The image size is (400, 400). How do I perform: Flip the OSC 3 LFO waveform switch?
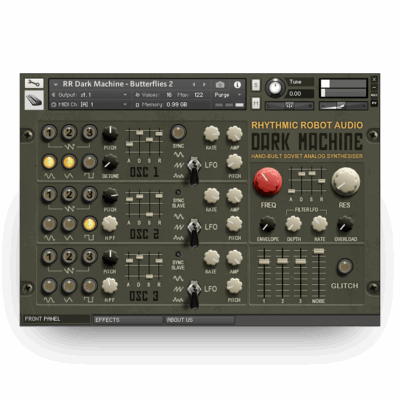point(193,294)
